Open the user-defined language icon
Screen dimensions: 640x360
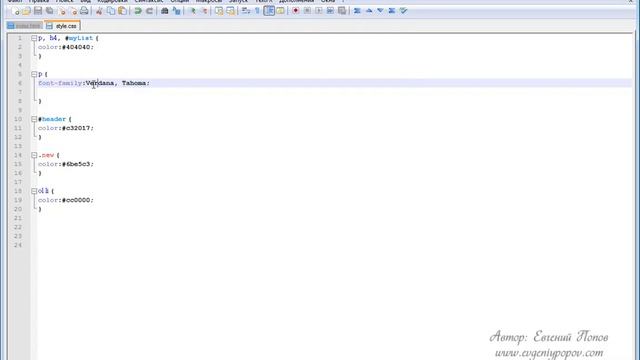point(280,11)
